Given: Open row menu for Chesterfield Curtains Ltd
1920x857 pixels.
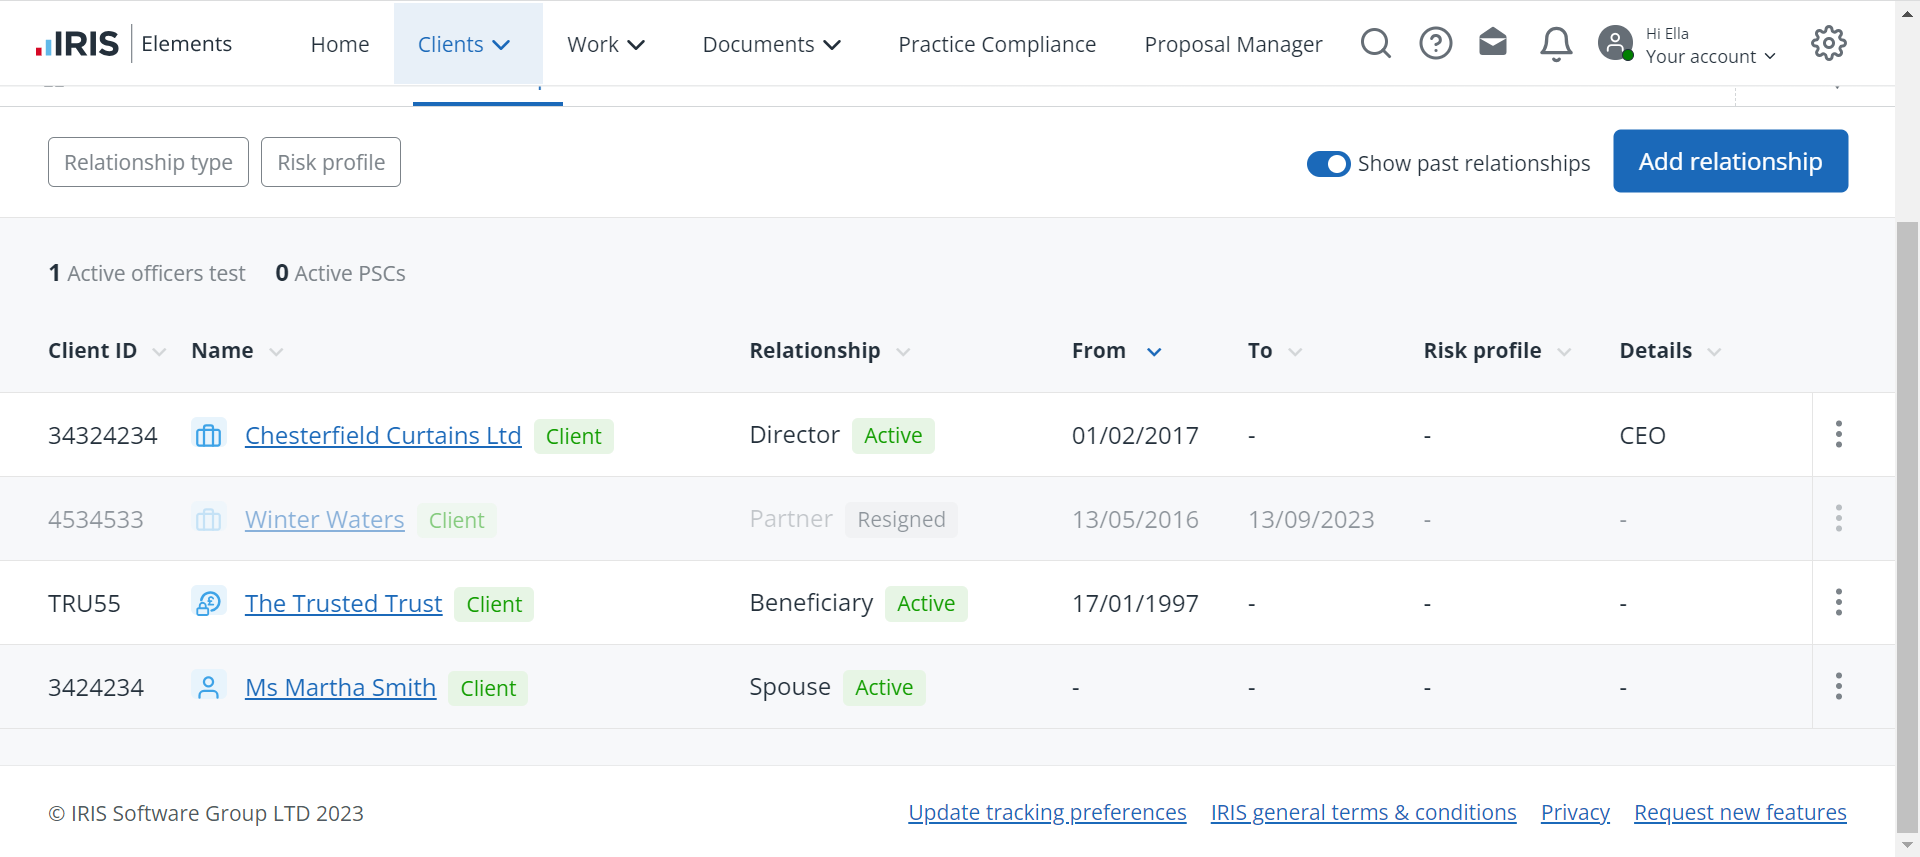Looking at the screenshot, I should coord(1838,434).
